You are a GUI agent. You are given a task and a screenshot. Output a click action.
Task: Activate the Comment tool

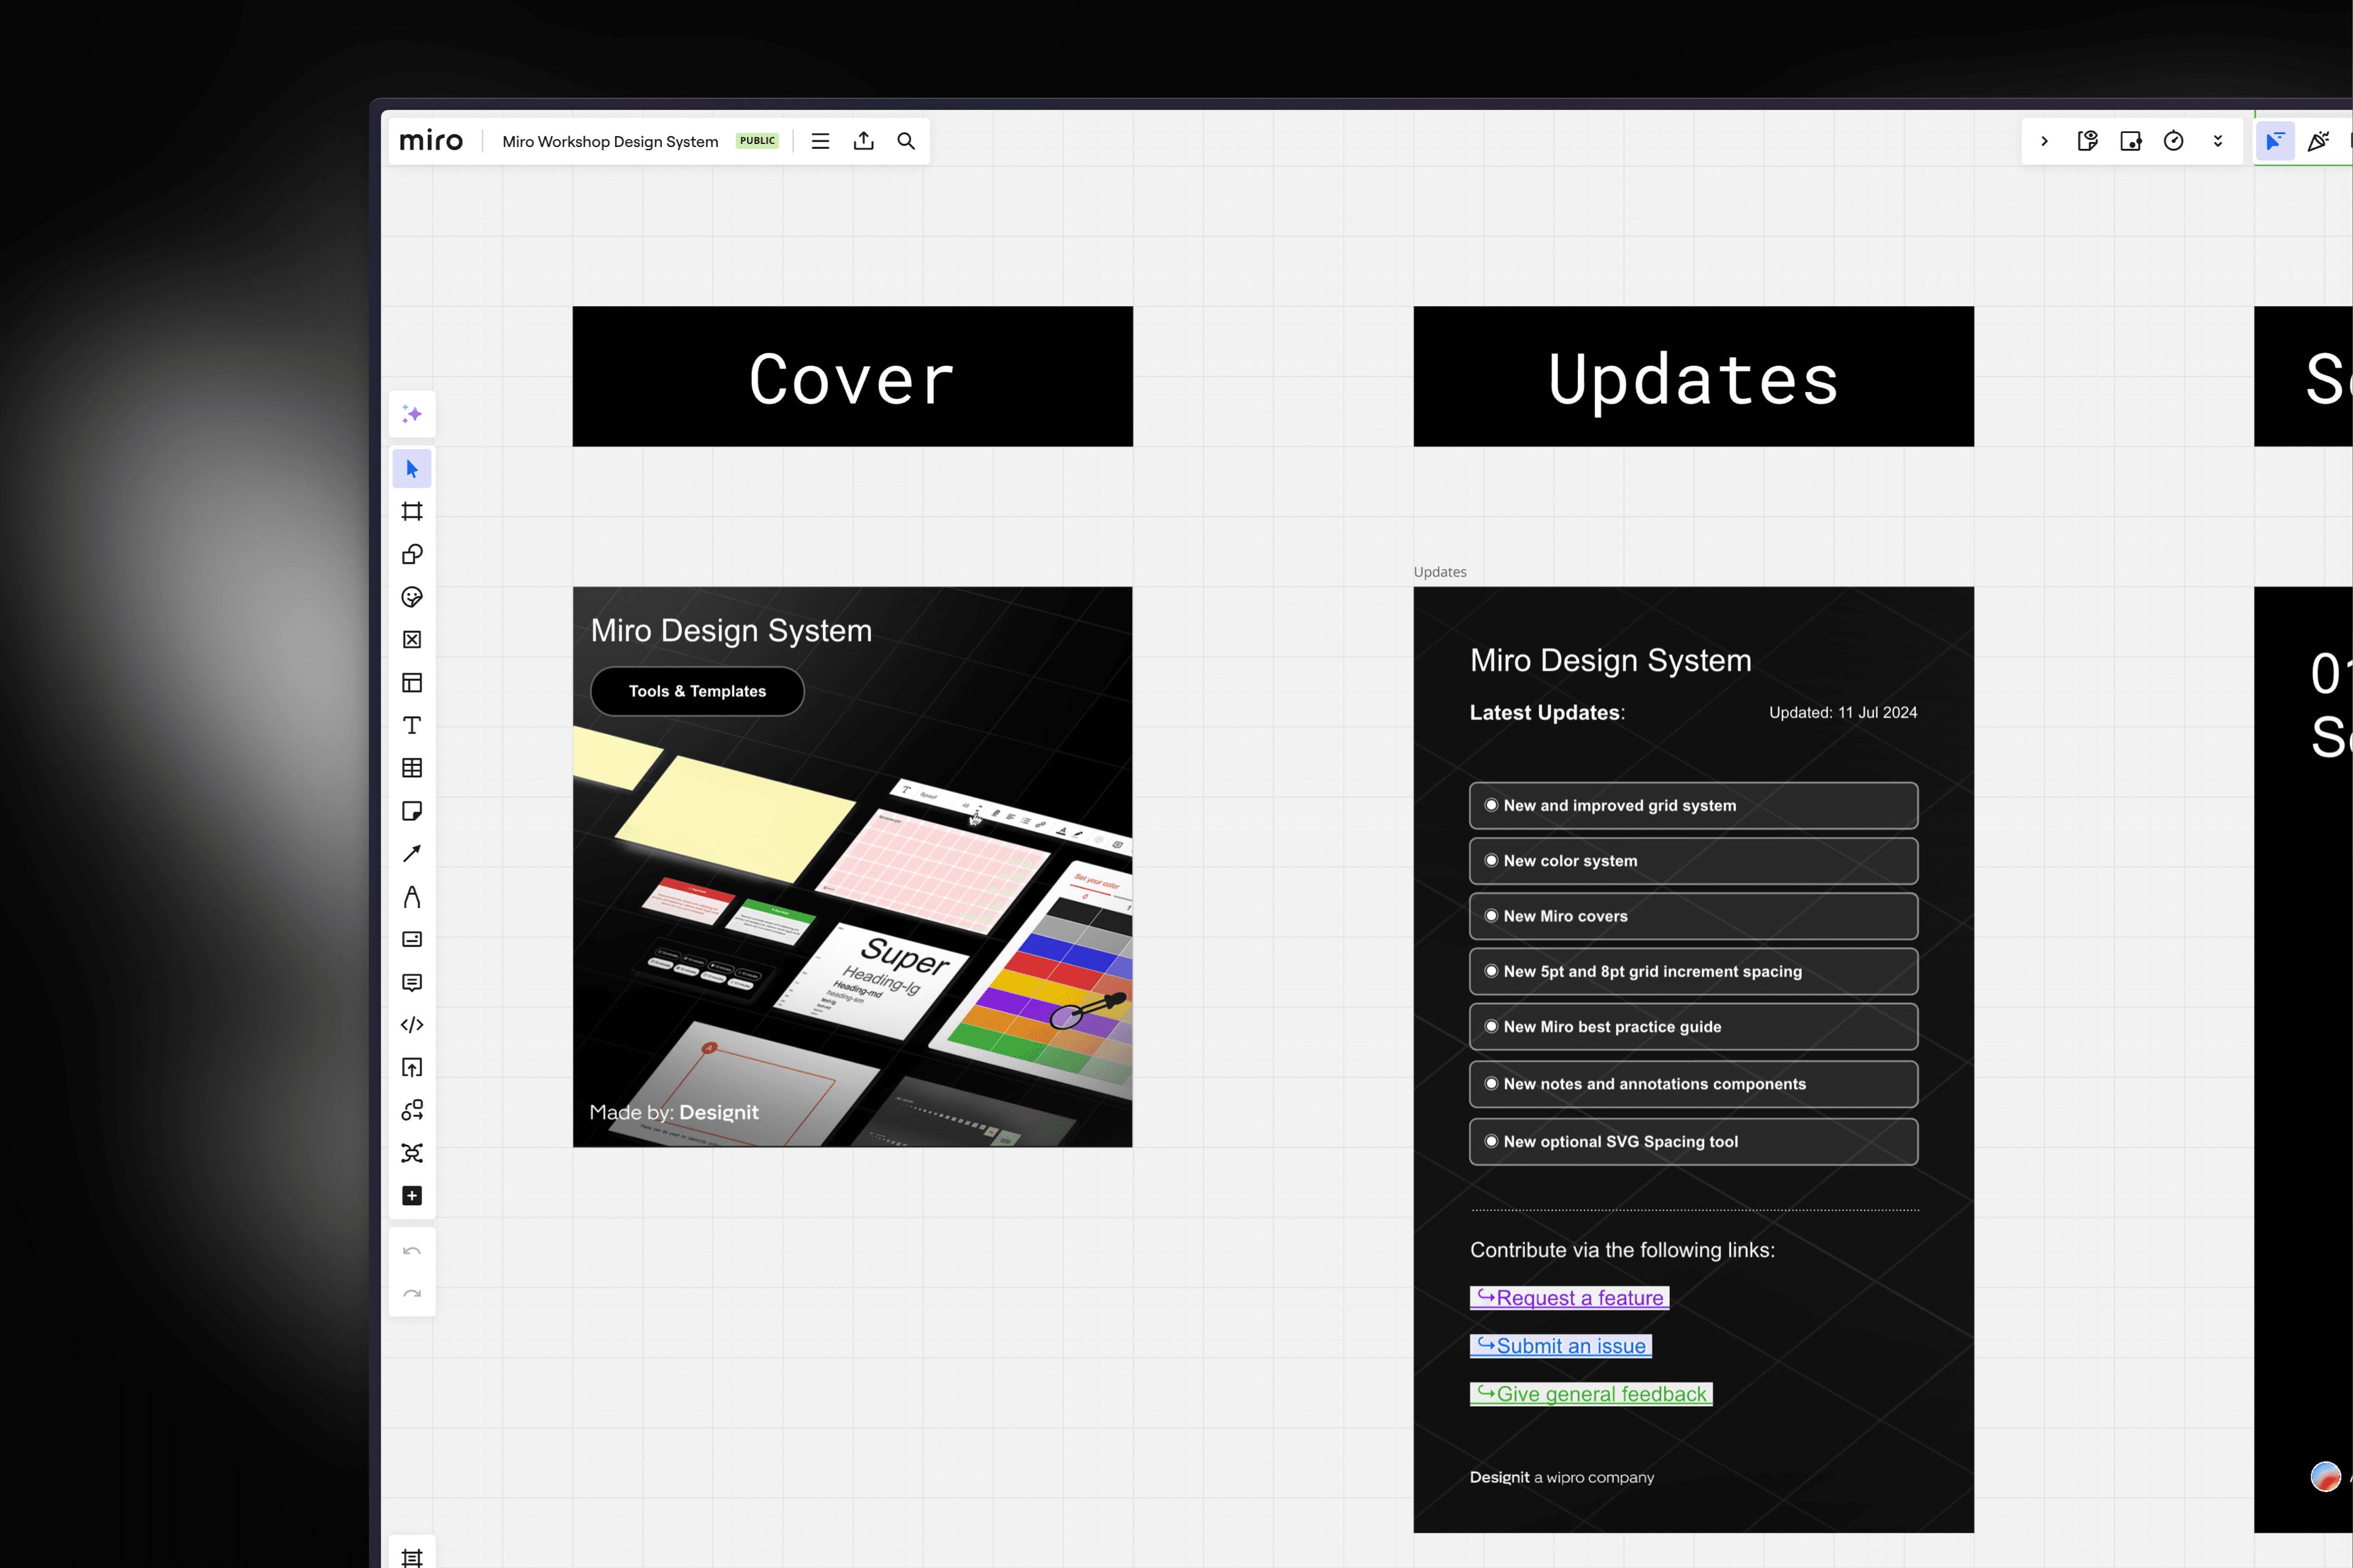tap(412, 983)
